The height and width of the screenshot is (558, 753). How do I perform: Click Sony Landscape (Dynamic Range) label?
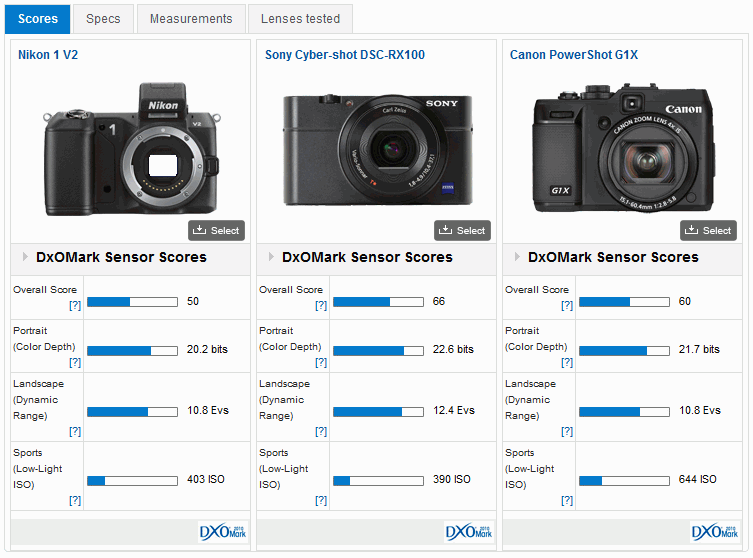[284, 400]
